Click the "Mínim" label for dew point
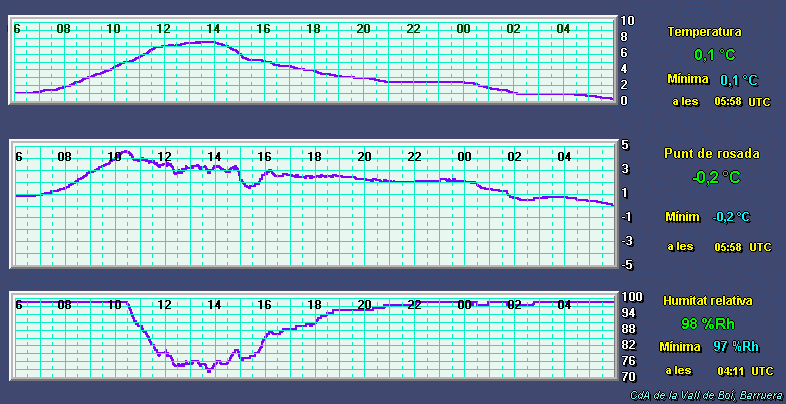The image size is (786, 404). point(682,217)
